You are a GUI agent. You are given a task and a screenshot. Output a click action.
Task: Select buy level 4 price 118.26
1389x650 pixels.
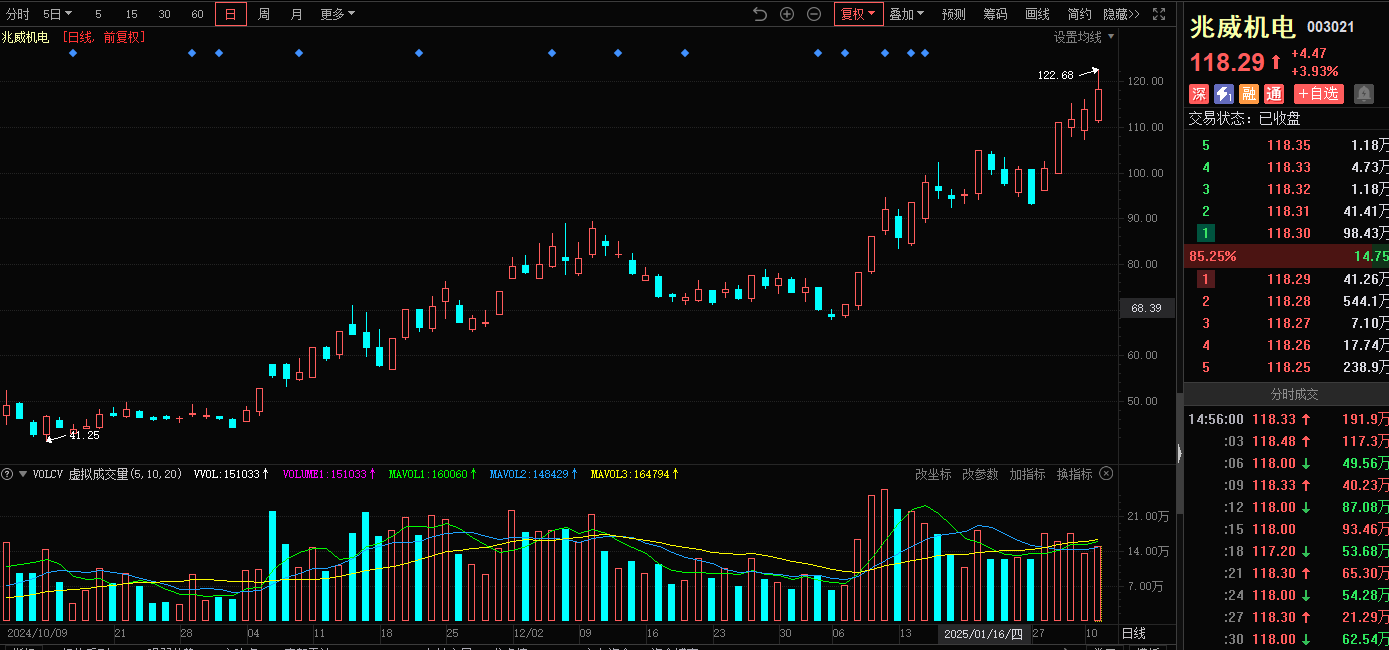click(1288, 345)
